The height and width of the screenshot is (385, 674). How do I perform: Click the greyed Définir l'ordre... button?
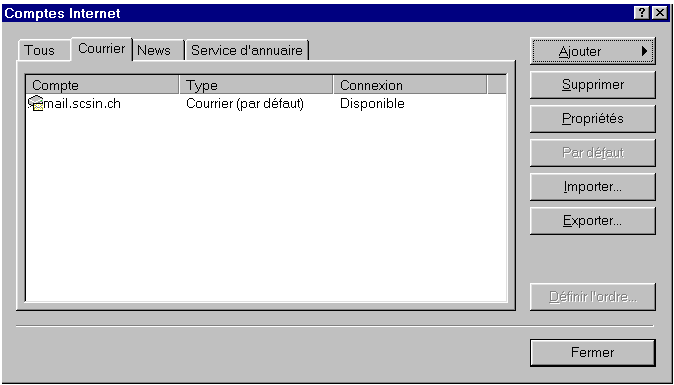click(x=592, y=297)
